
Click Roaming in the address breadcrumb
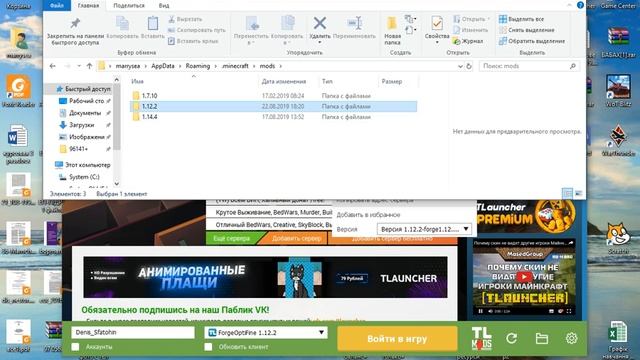(x=198, y=66)
